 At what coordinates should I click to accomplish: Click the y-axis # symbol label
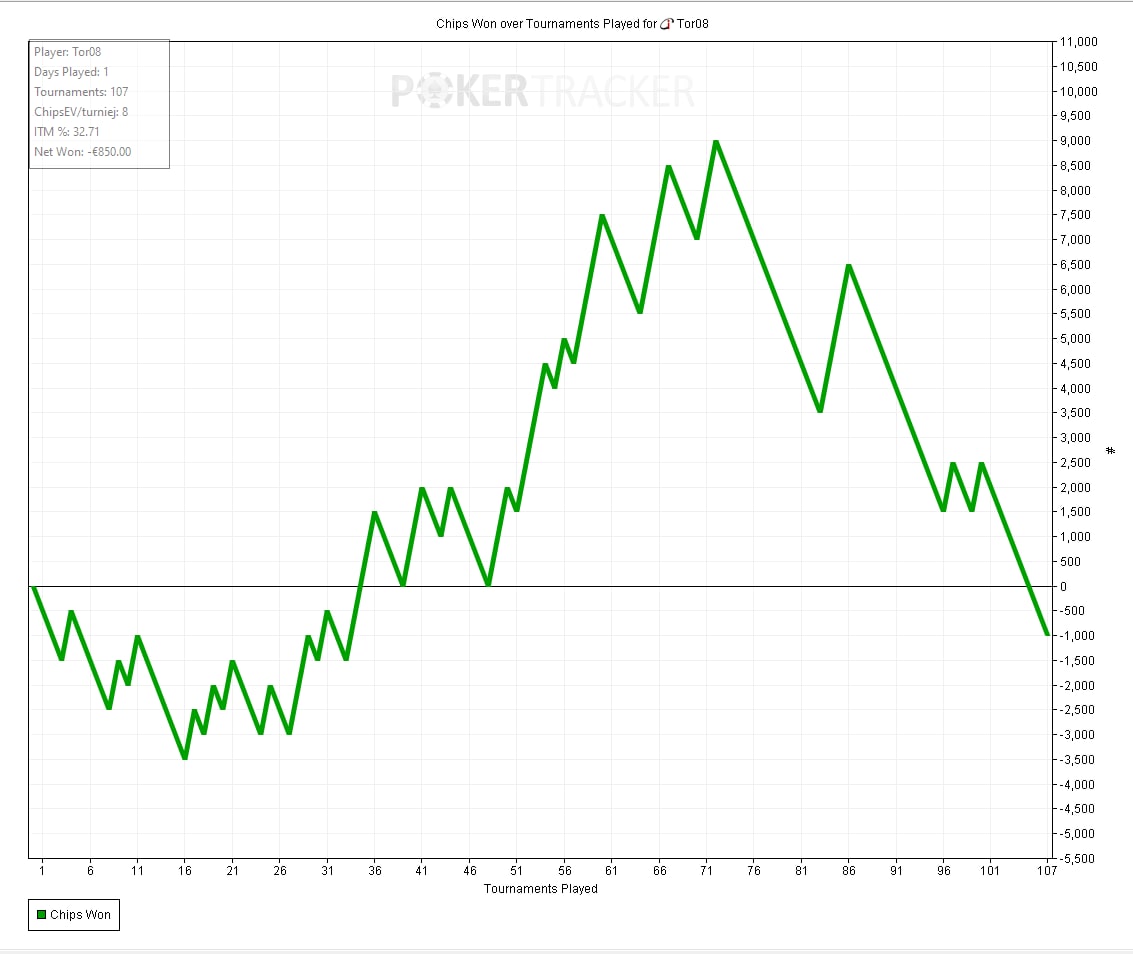1111,451
